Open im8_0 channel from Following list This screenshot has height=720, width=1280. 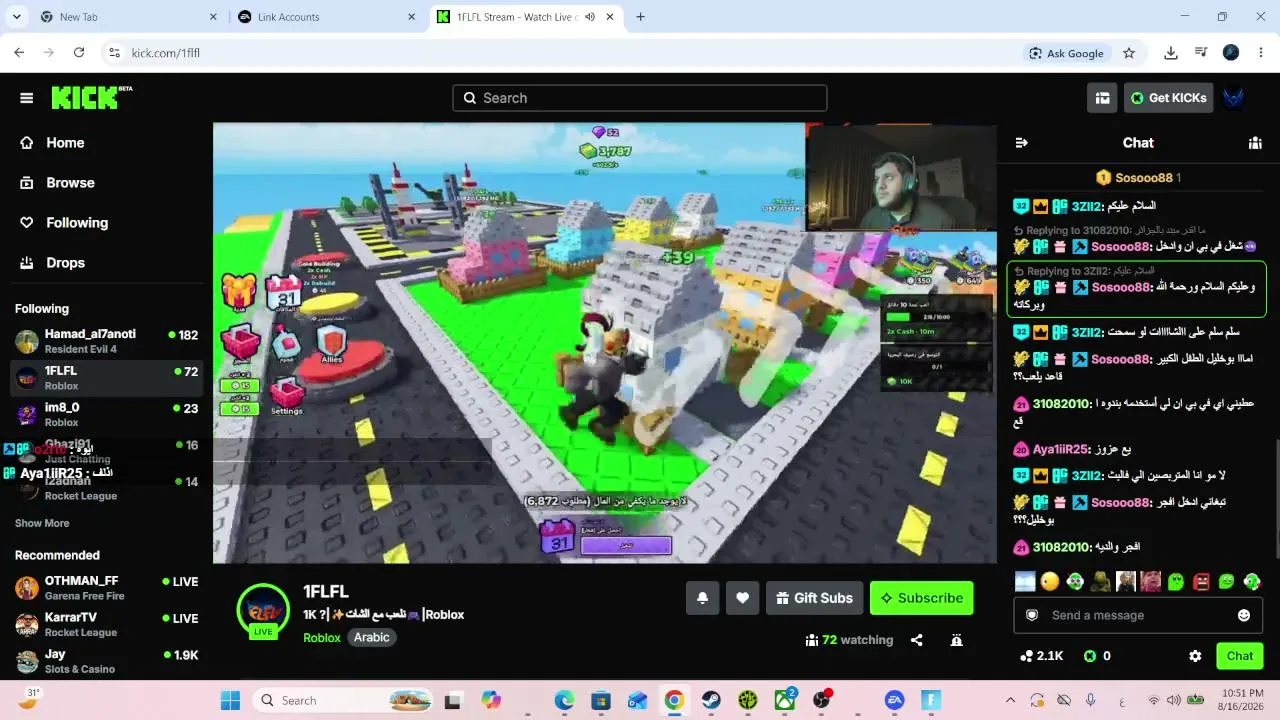107,415
